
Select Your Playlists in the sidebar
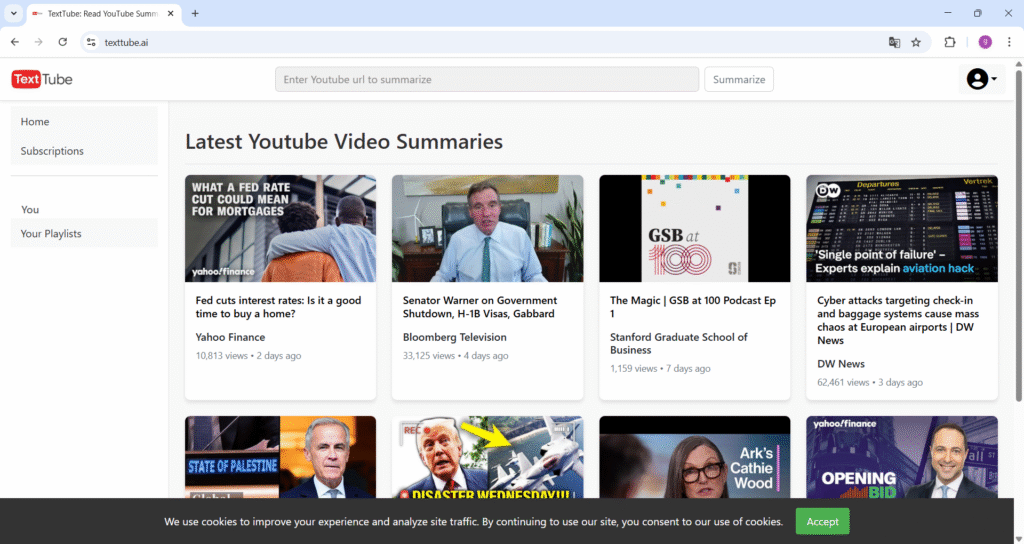[51, 234]
